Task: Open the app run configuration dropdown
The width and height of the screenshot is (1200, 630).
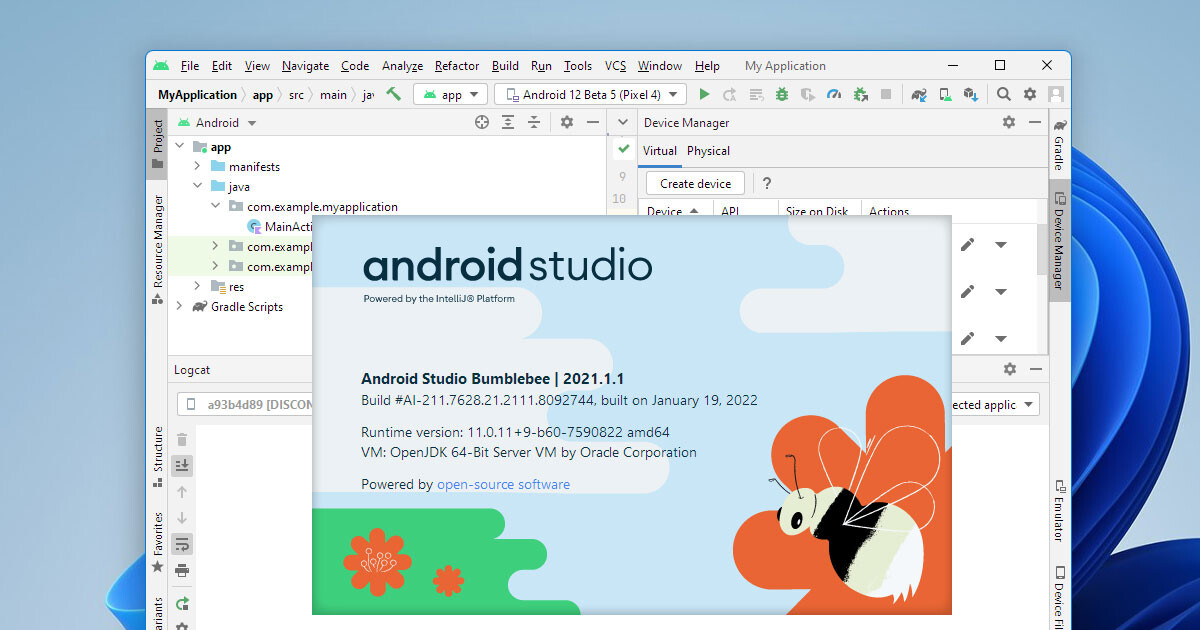Action: click(450, 95)
